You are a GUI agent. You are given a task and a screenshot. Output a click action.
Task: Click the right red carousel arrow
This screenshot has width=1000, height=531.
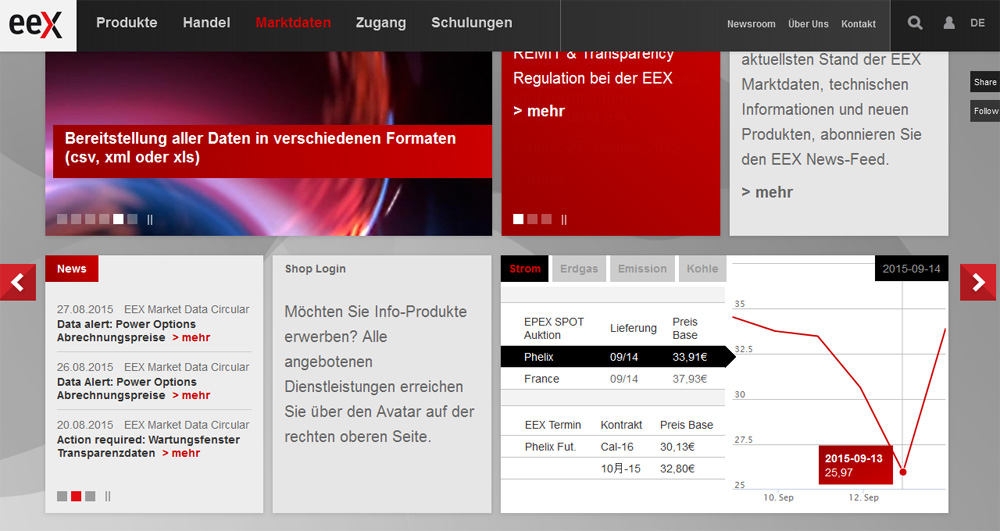pyautogui.click(x=978, y=283)
